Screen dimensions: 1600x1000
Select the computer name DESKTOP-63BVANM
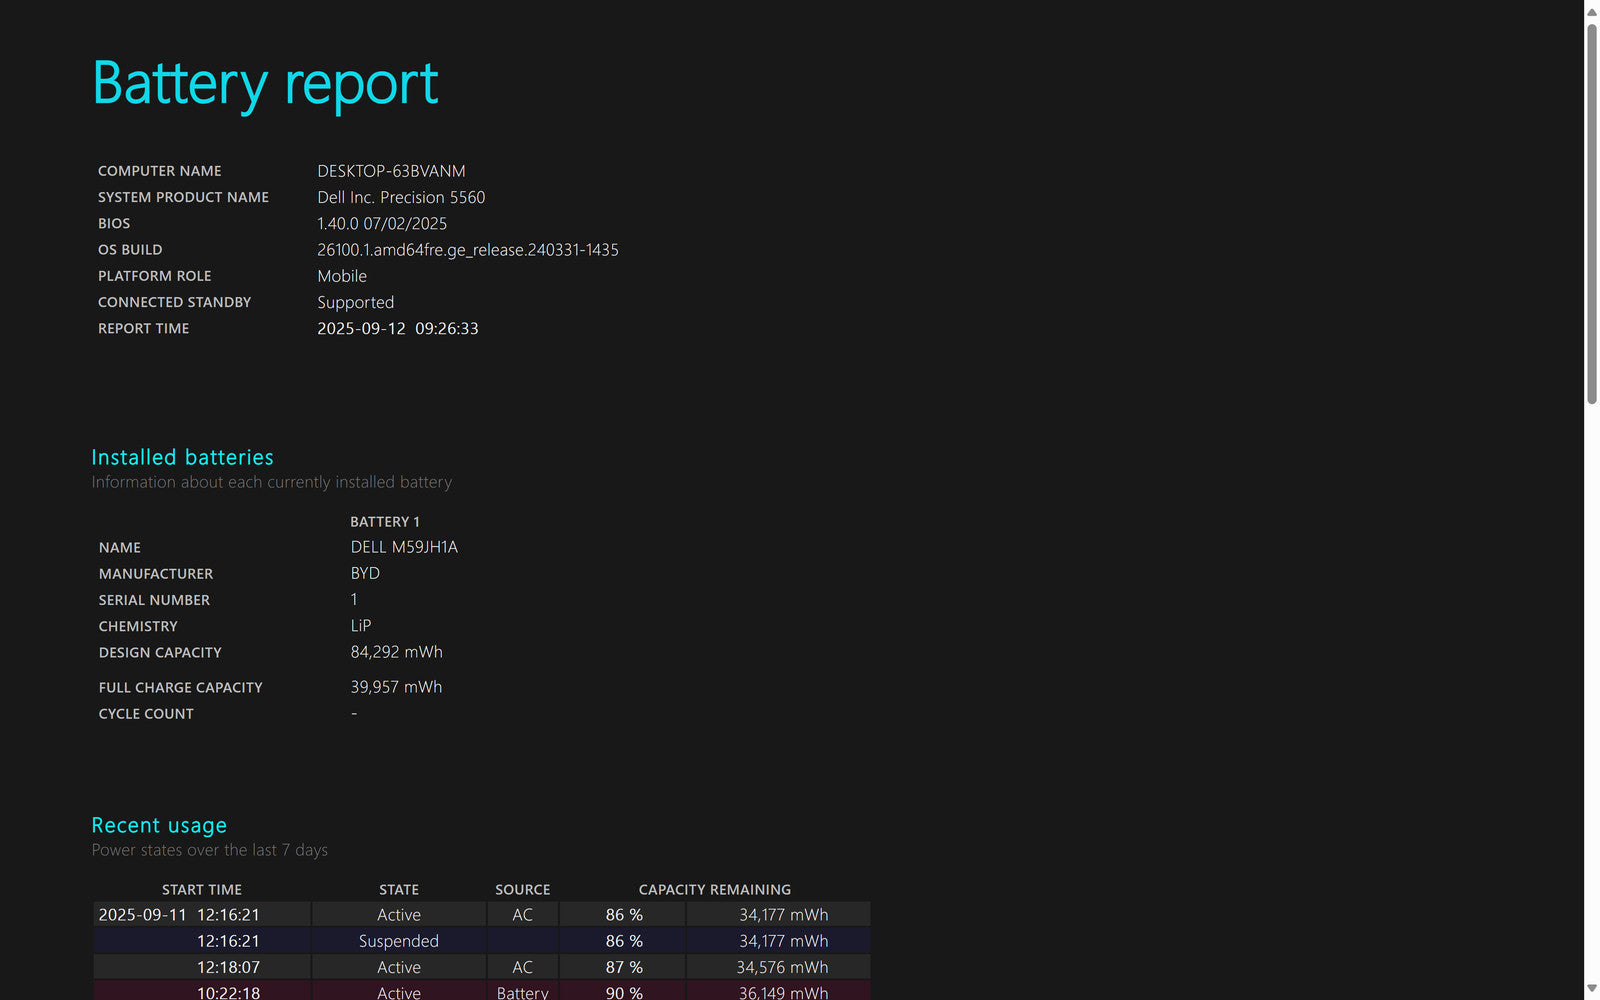coord(391,171)
